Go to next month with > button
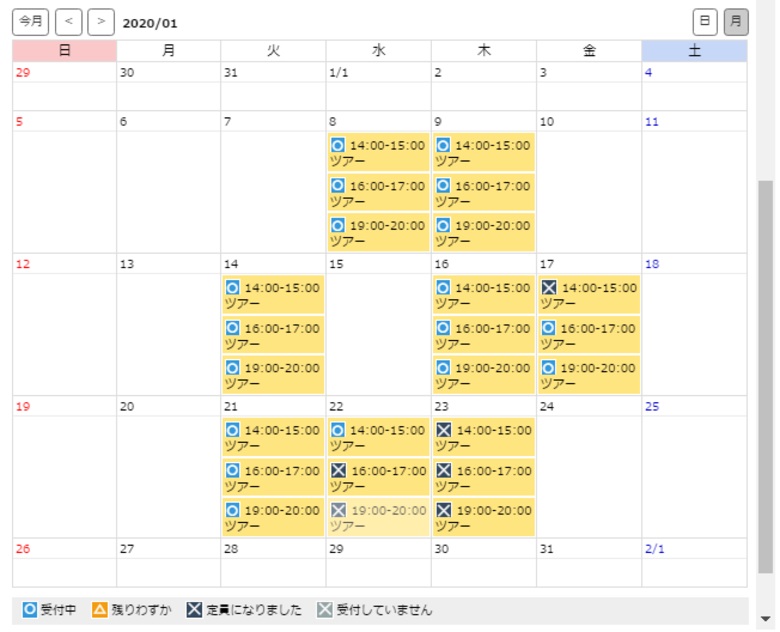This screenshot has width=780, height=632. pos(100,21)
